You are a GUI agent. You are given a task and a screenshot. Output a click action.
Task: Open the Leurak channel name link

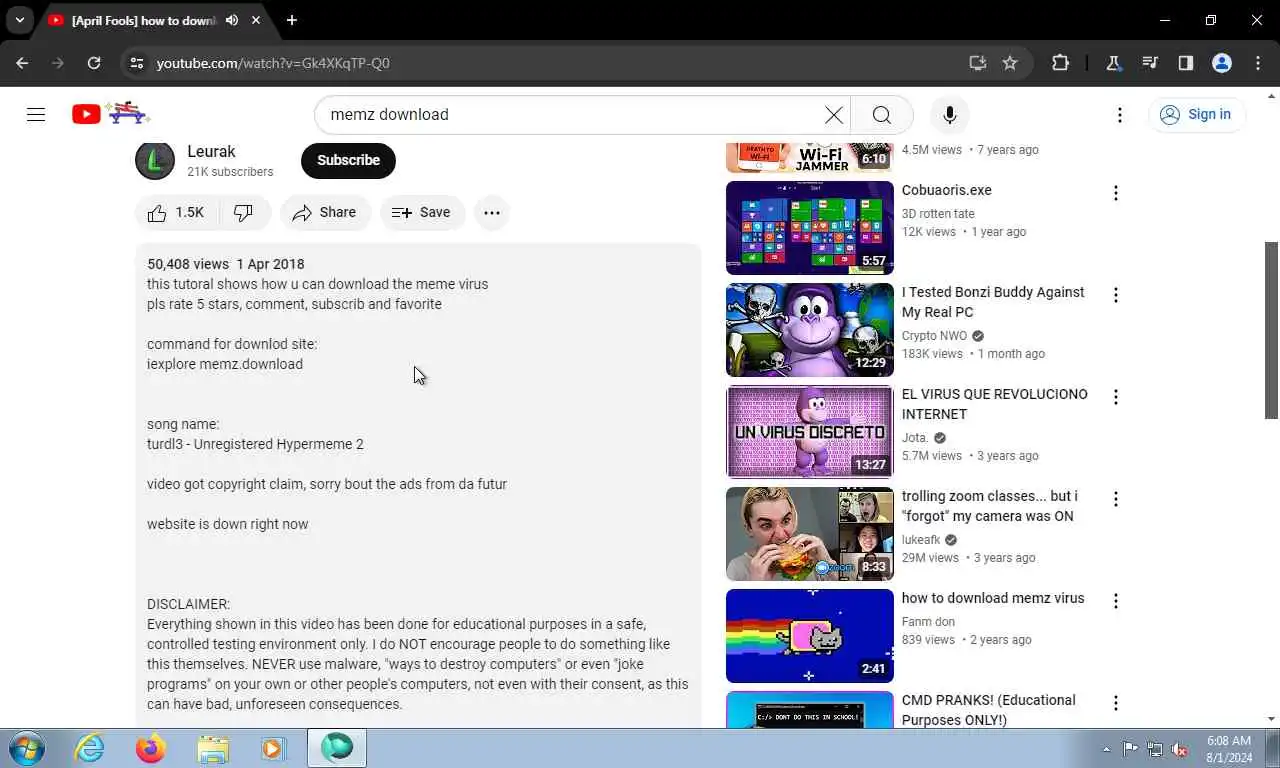coord(211,151)
